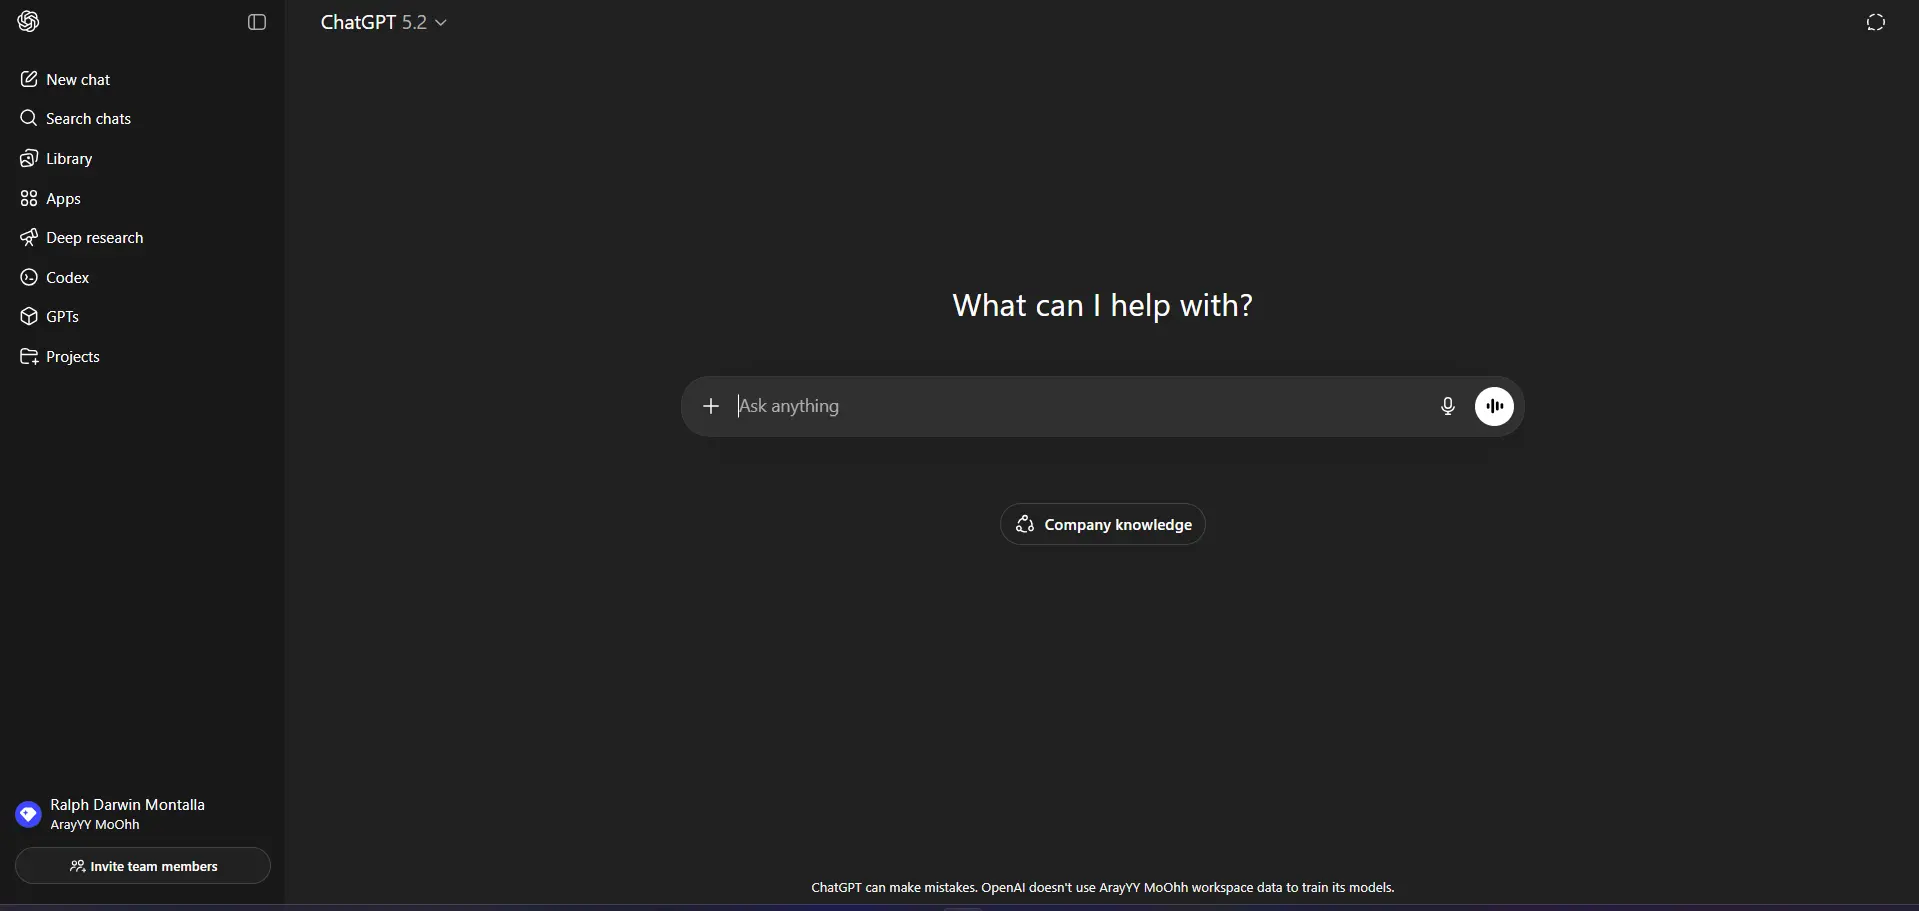1919x911 pixels.
Task: Collapse the sidebar with the panel toggle
Action: click(257, 22)
